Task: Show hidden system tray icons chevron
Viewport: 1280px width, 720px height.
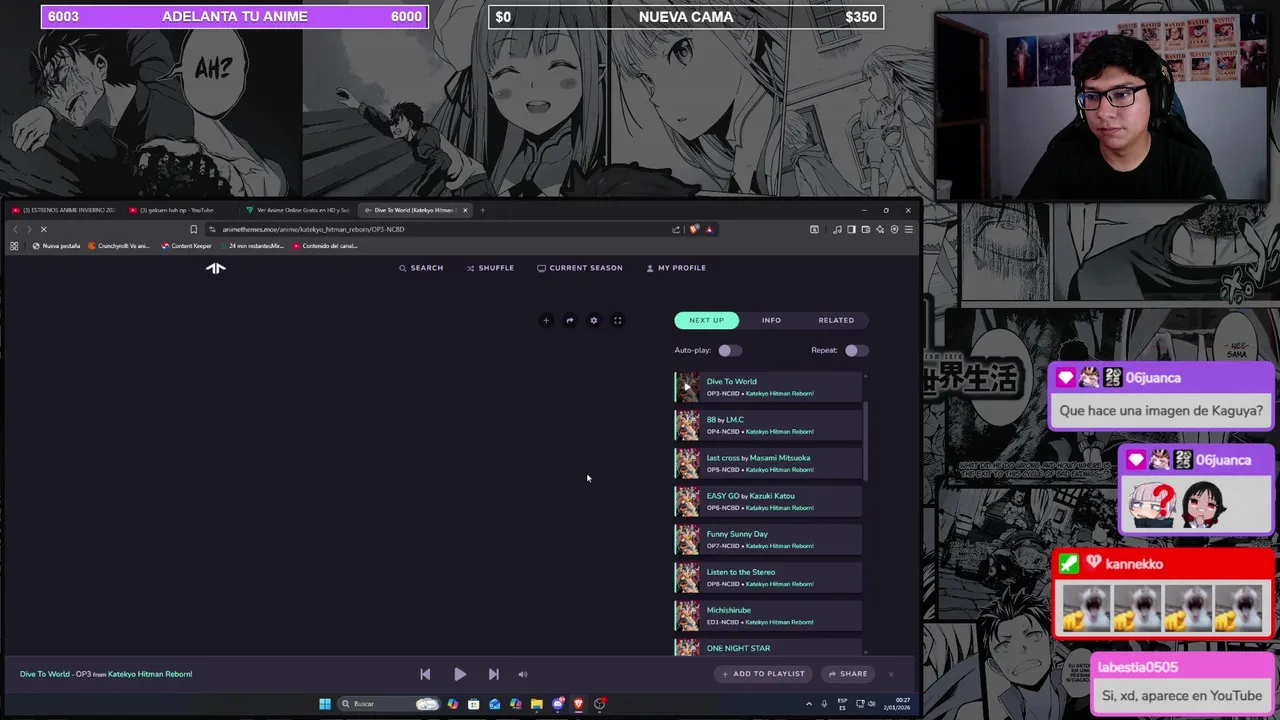Action: pyautogui.click(x=809, y=704)
